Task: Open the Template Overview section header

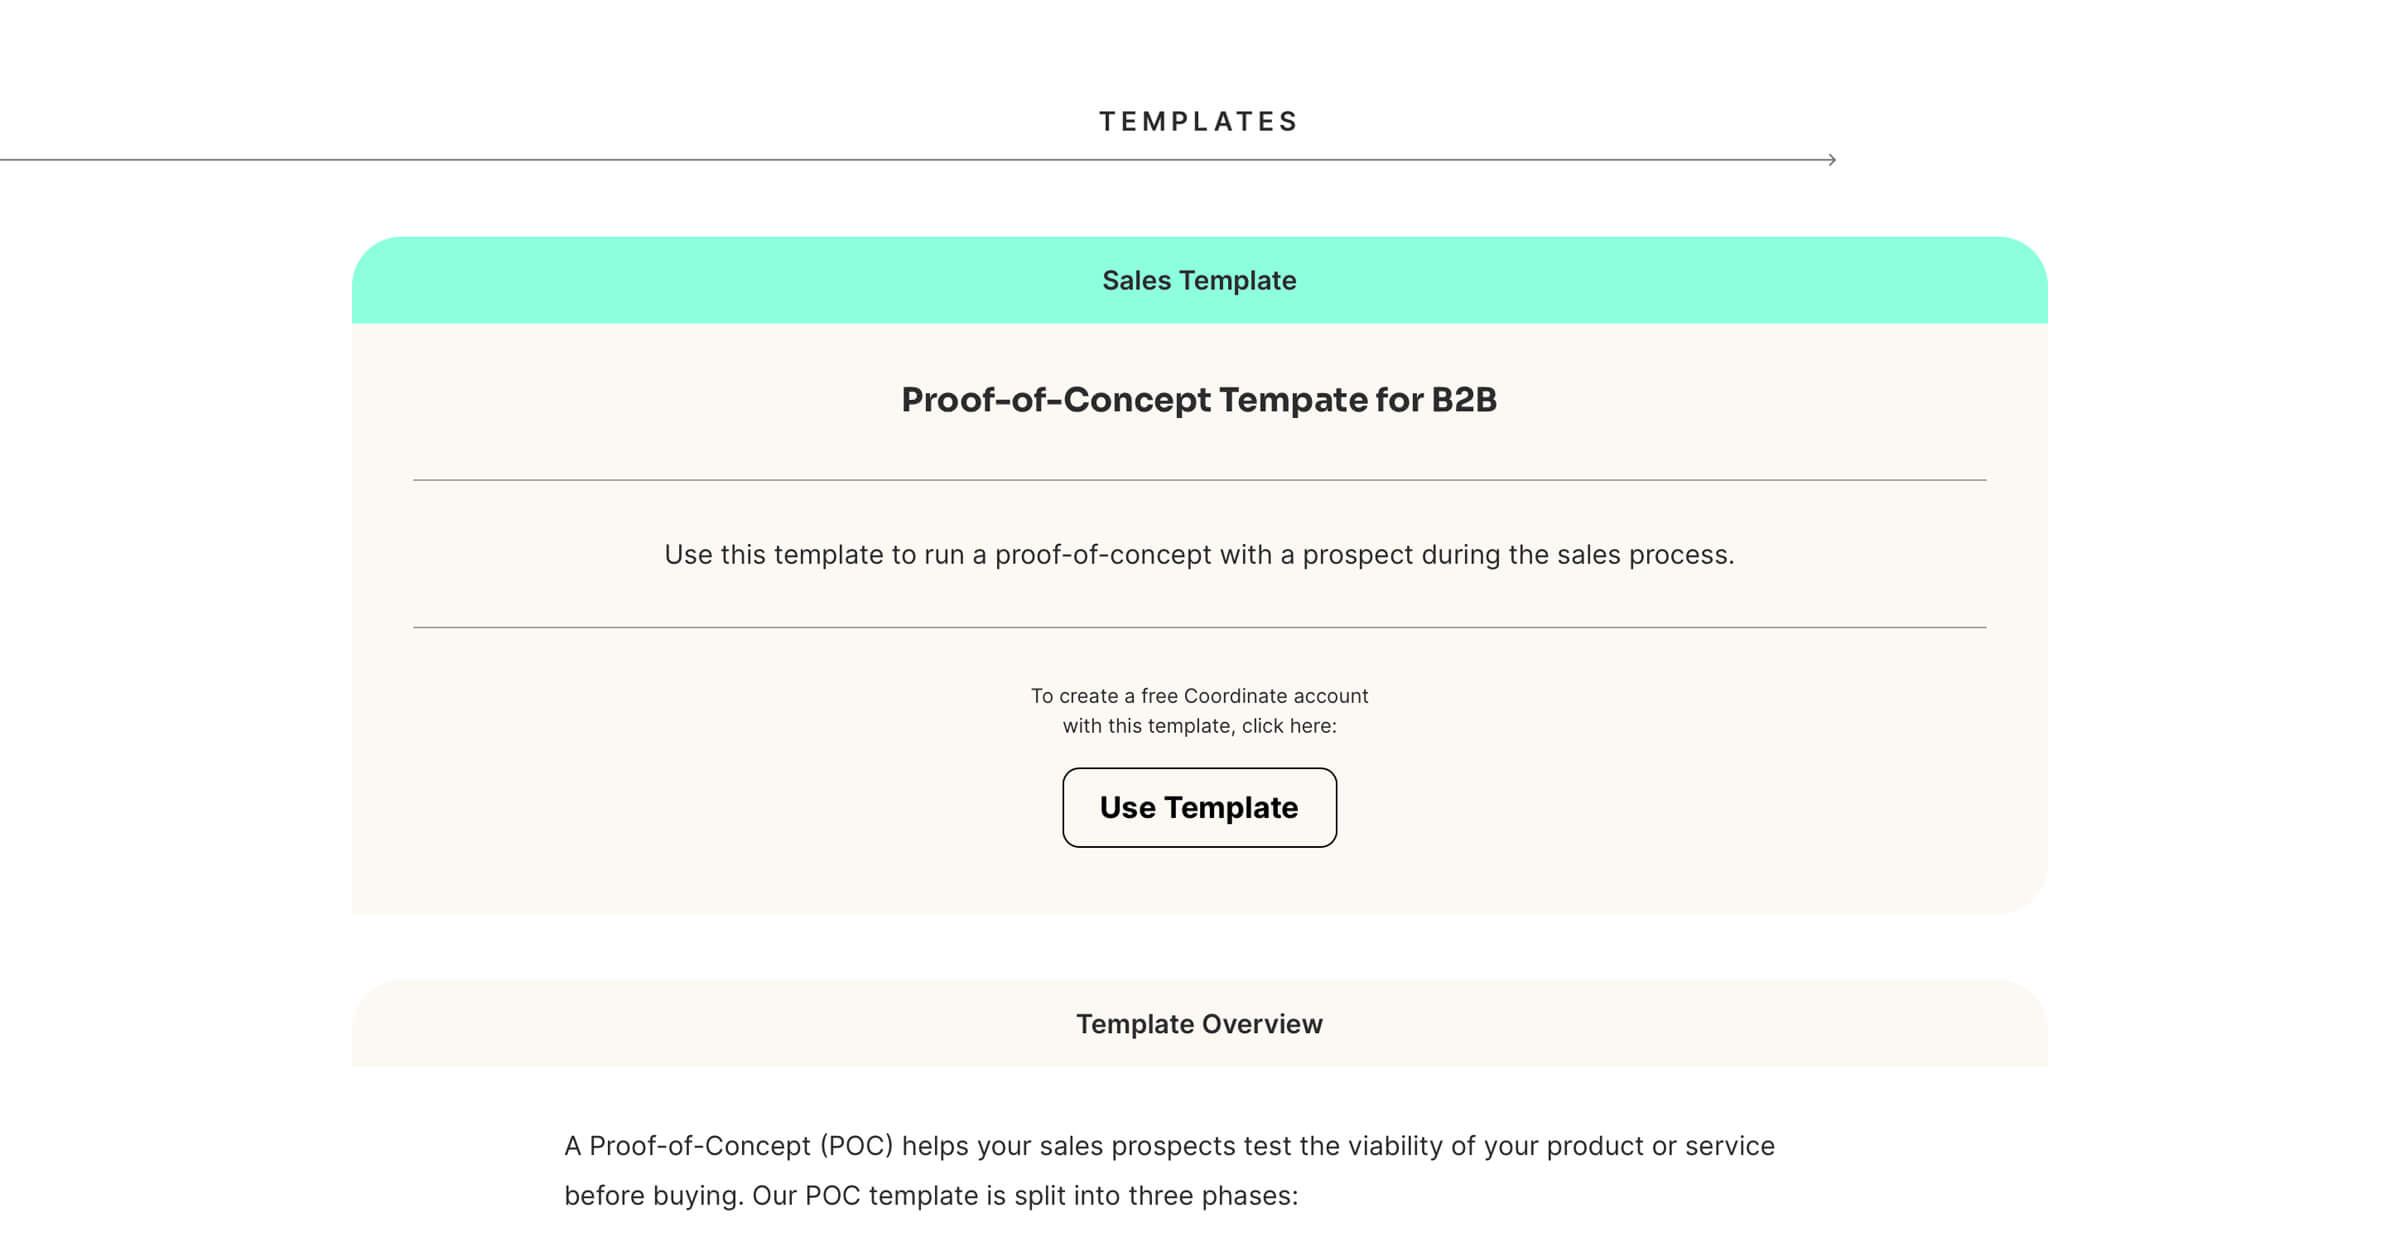Action: pos(1199,1024)
